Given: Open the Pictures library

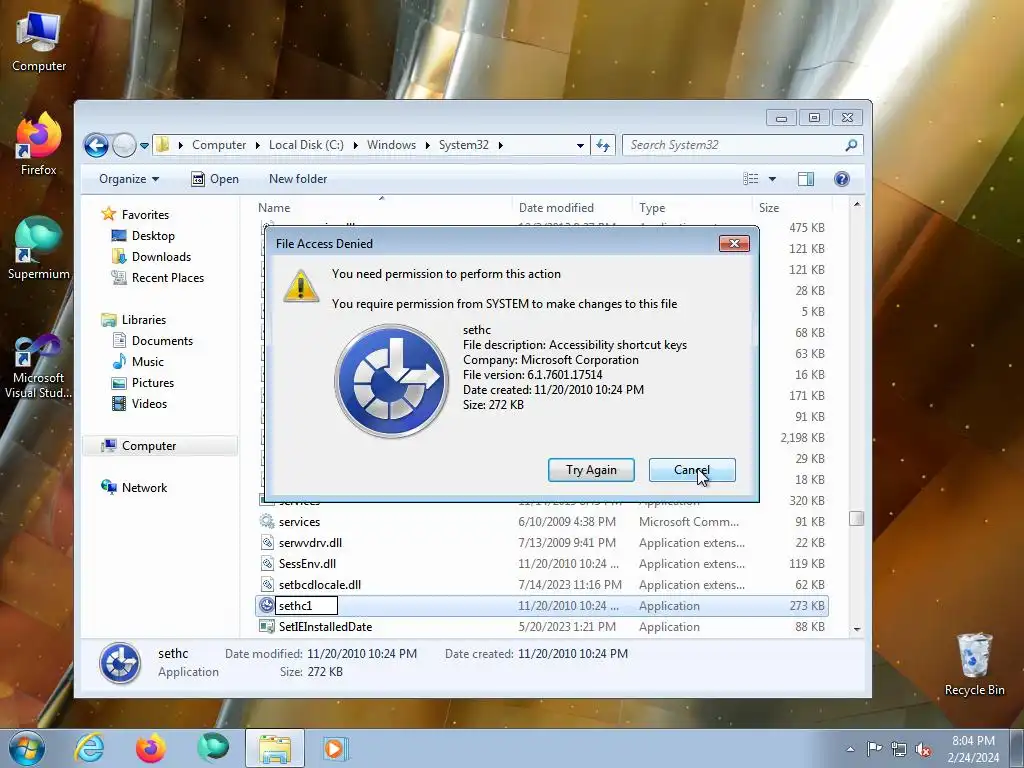Looking at the screenshot, I should 153,383.
